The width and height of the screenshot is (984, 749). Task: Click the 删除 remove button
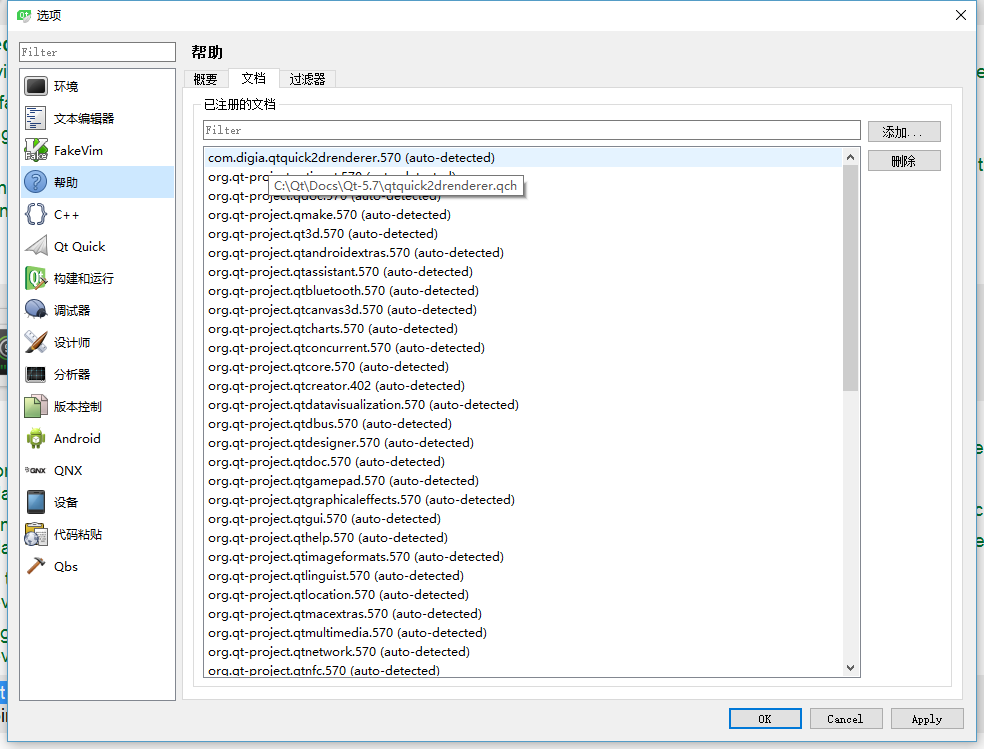pos(904,161)
